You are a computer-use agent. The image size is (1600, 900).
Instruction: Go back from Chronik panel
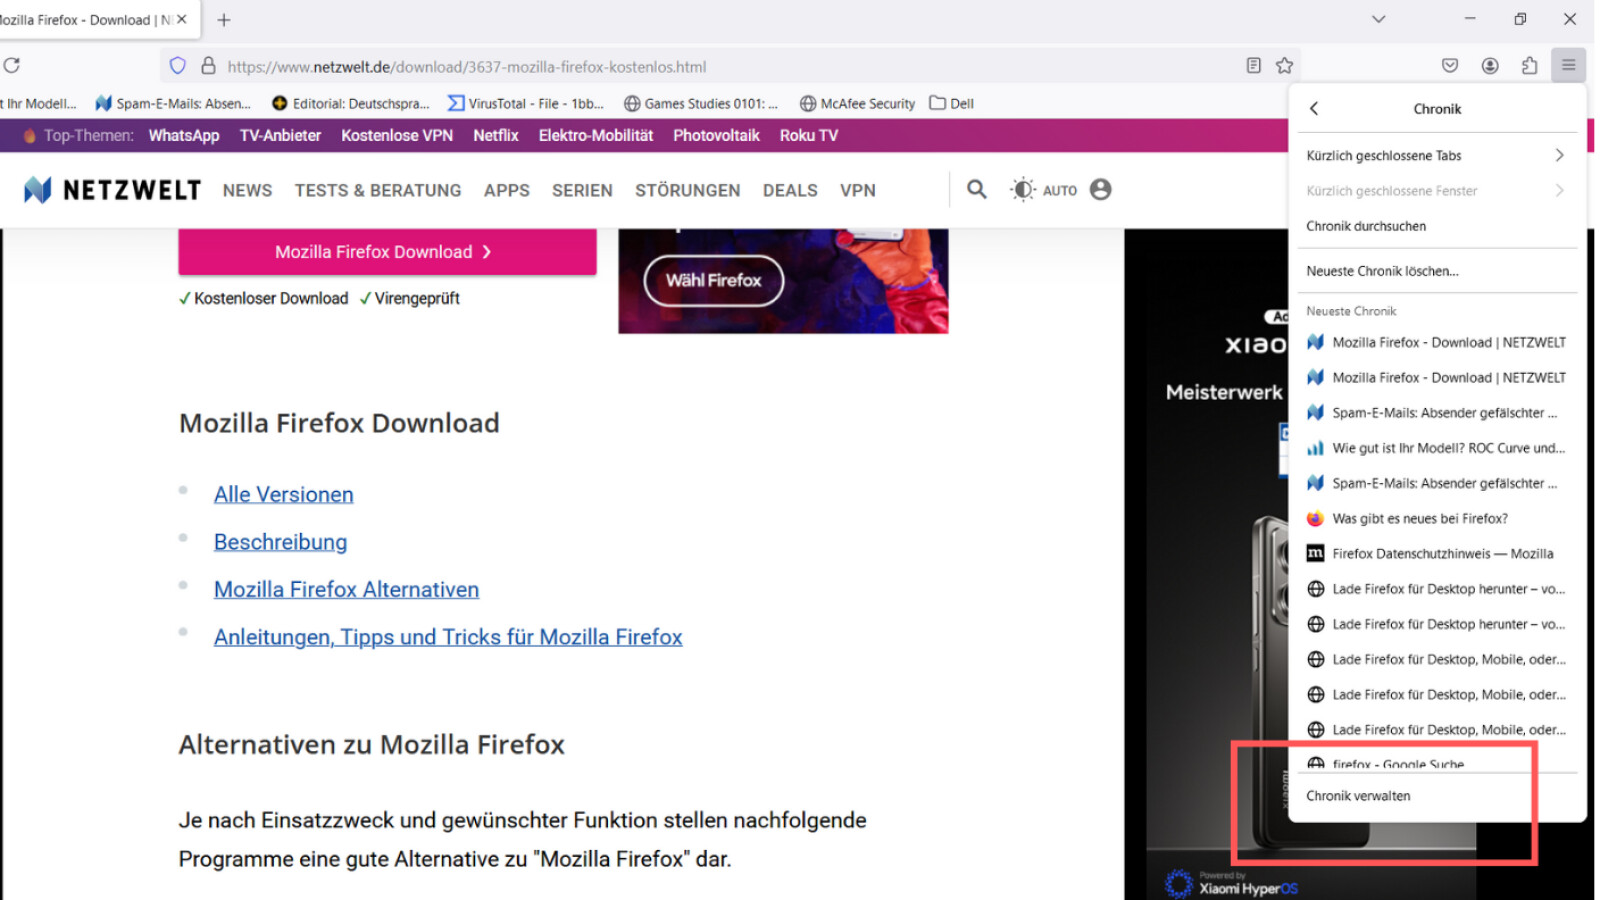(x=1314, y=109)
